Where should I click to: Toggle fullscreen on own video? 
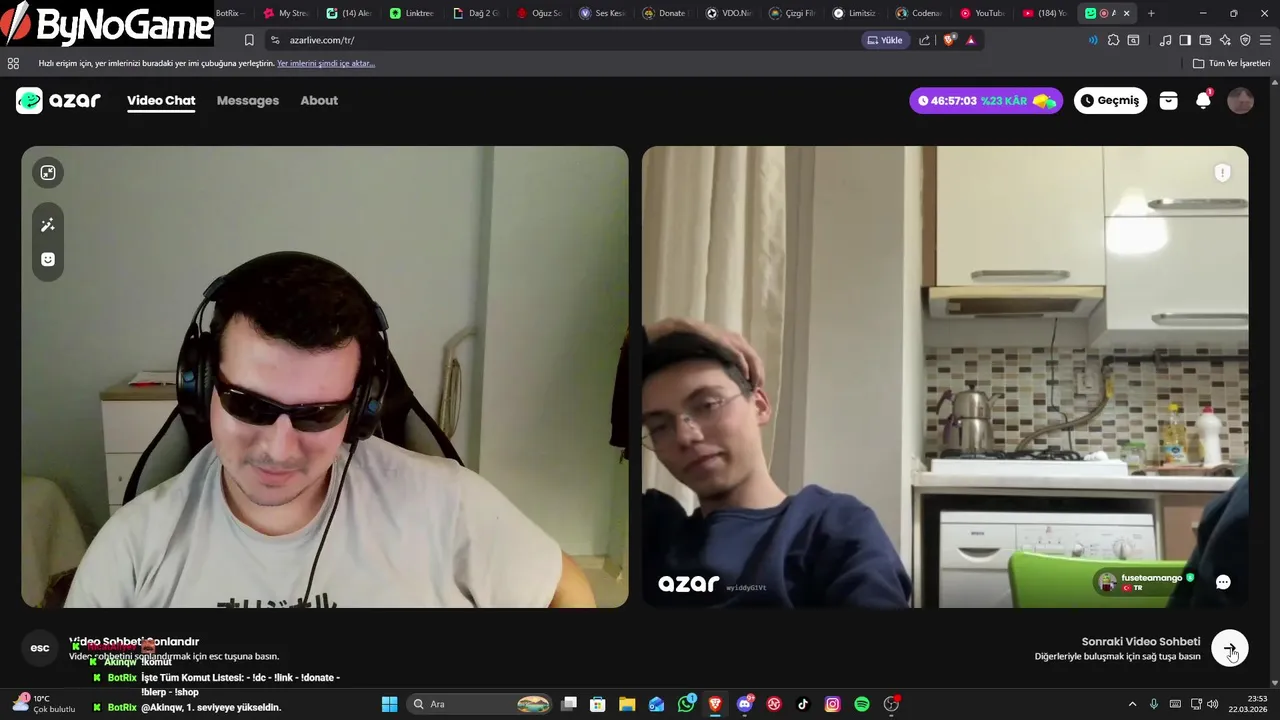point(48,173)
